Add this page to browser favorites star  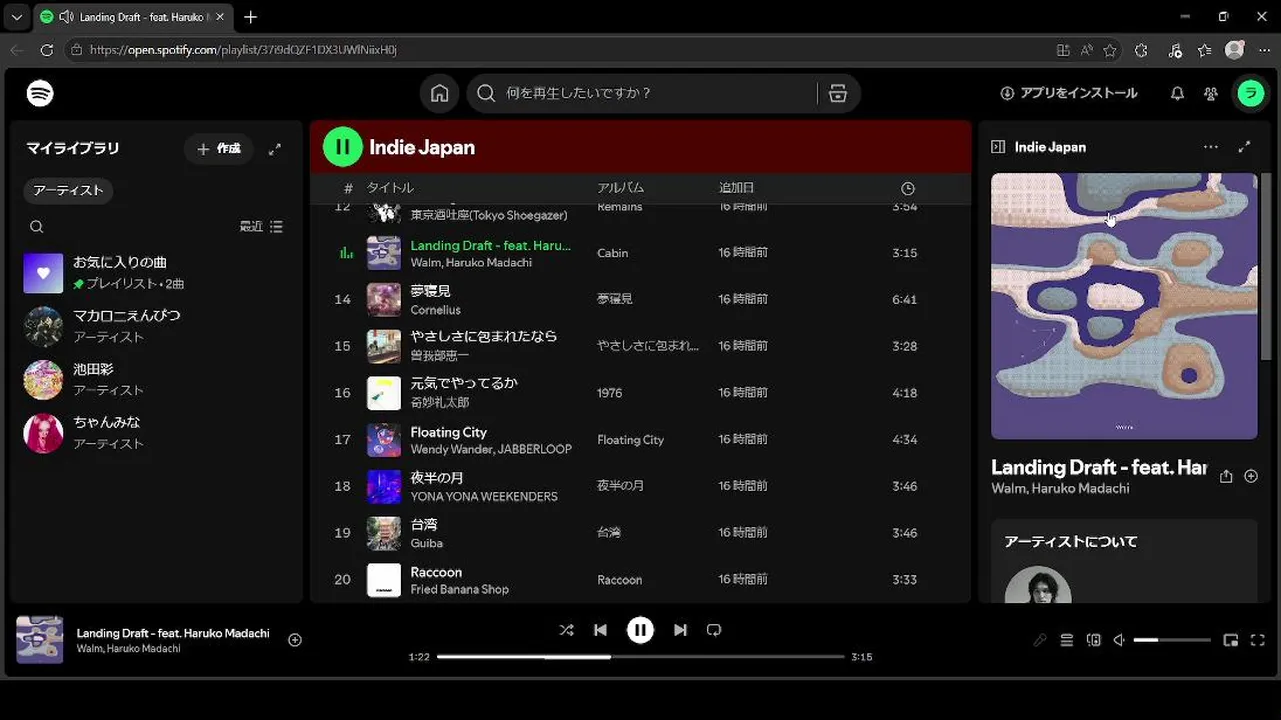pos(1111,50)
